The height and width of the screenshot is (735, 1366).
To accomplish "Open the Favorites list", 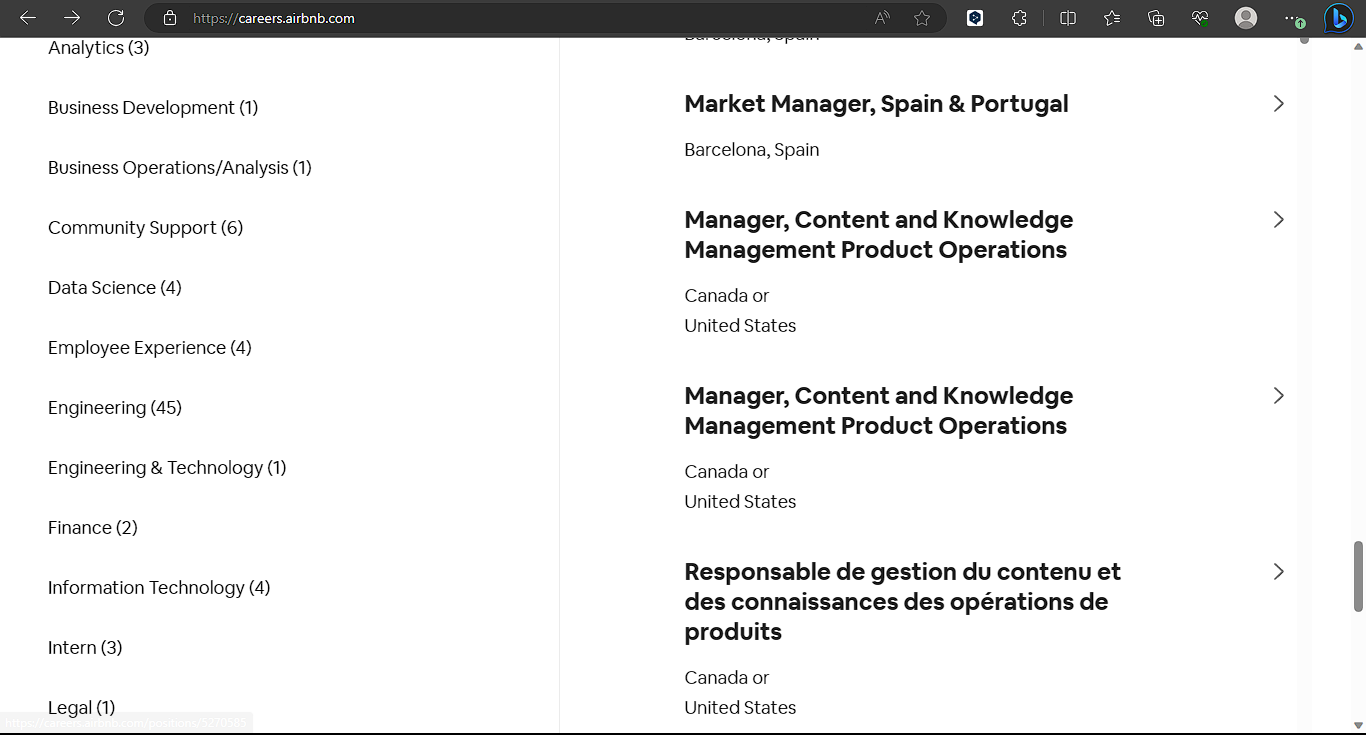I will point(1112,18).
